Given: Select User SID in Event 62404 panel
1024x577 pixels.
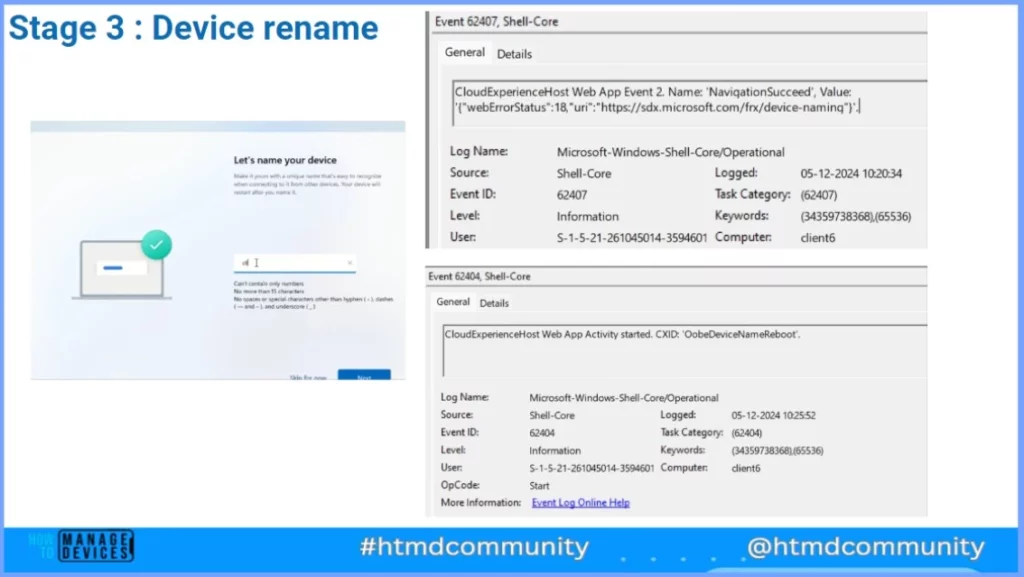Looking at the screenshot, I should pos(591,468).
